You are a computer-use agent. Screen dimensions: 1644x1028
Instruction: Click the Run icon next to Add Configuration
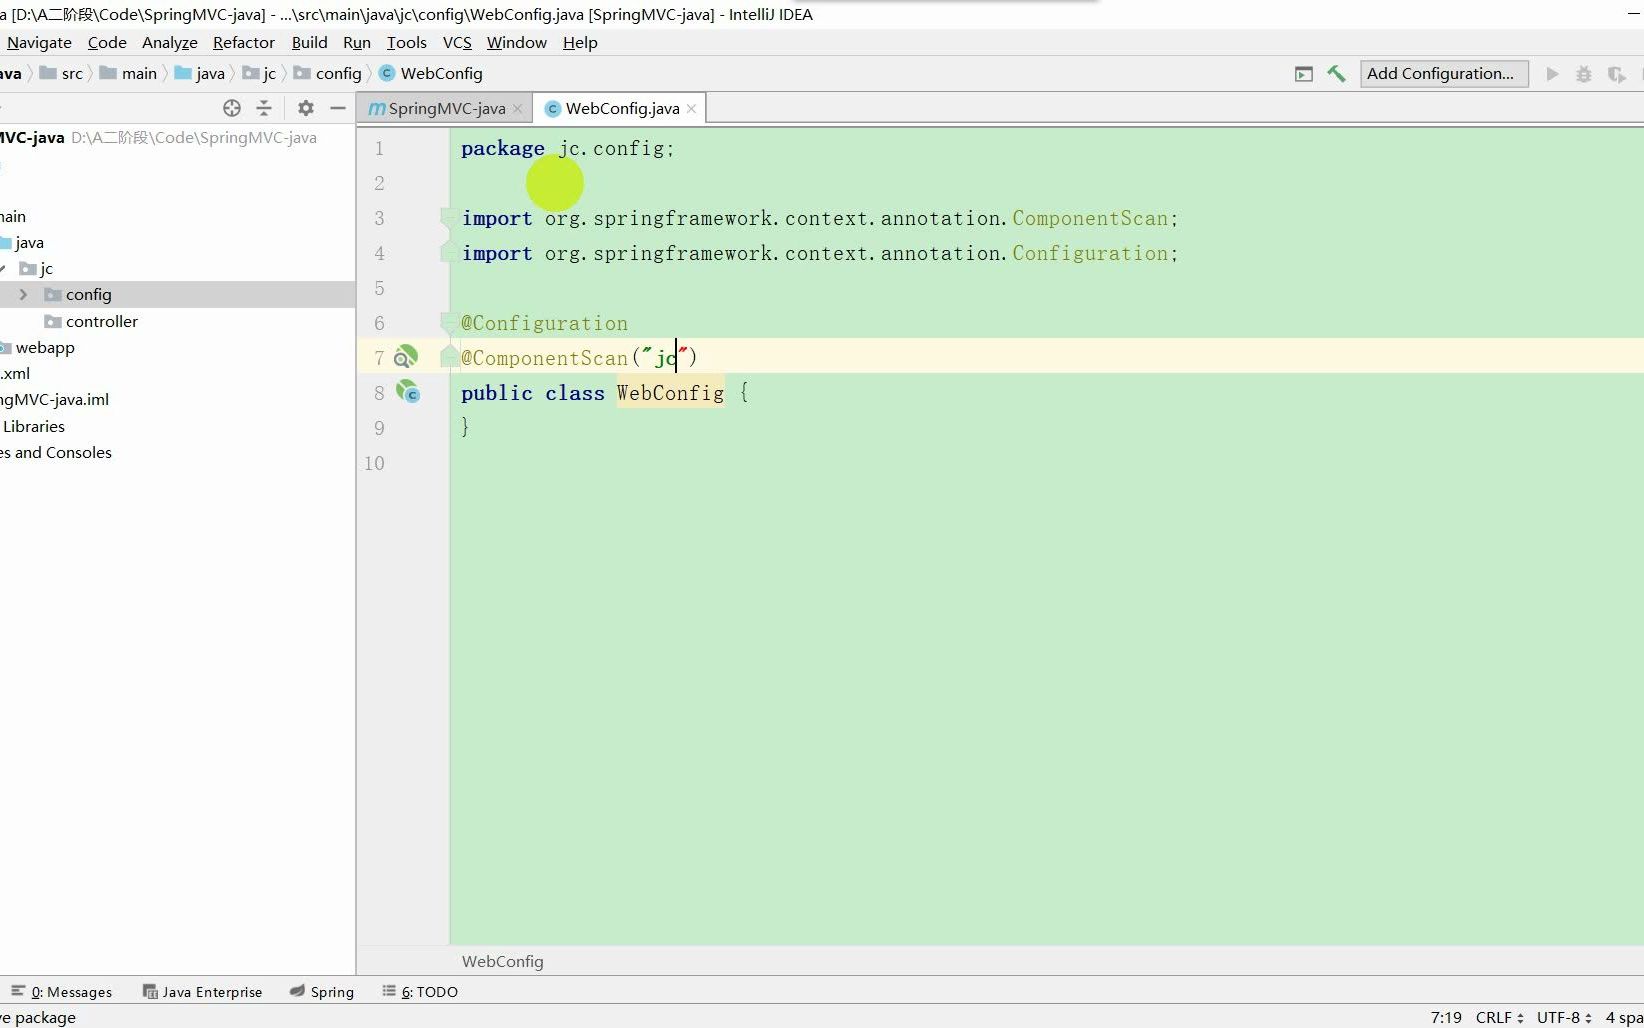coord(1551,74)
